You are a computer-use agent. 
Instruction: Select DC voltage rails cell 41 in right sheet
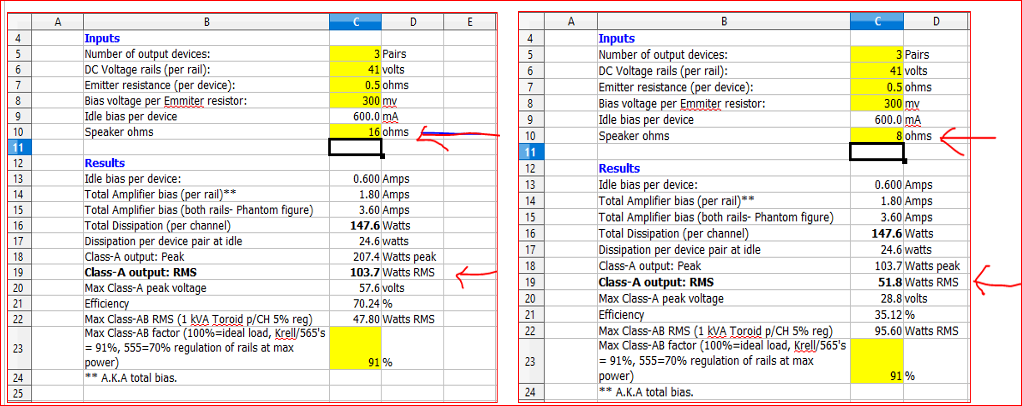point(876,71)
